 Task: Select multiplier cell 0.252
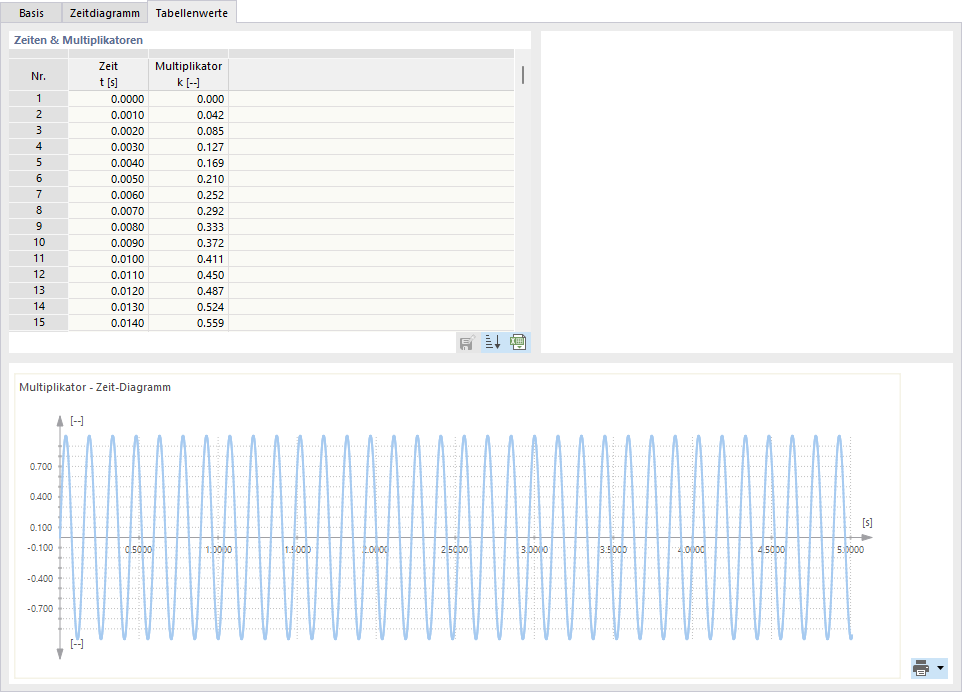[188, 194]
